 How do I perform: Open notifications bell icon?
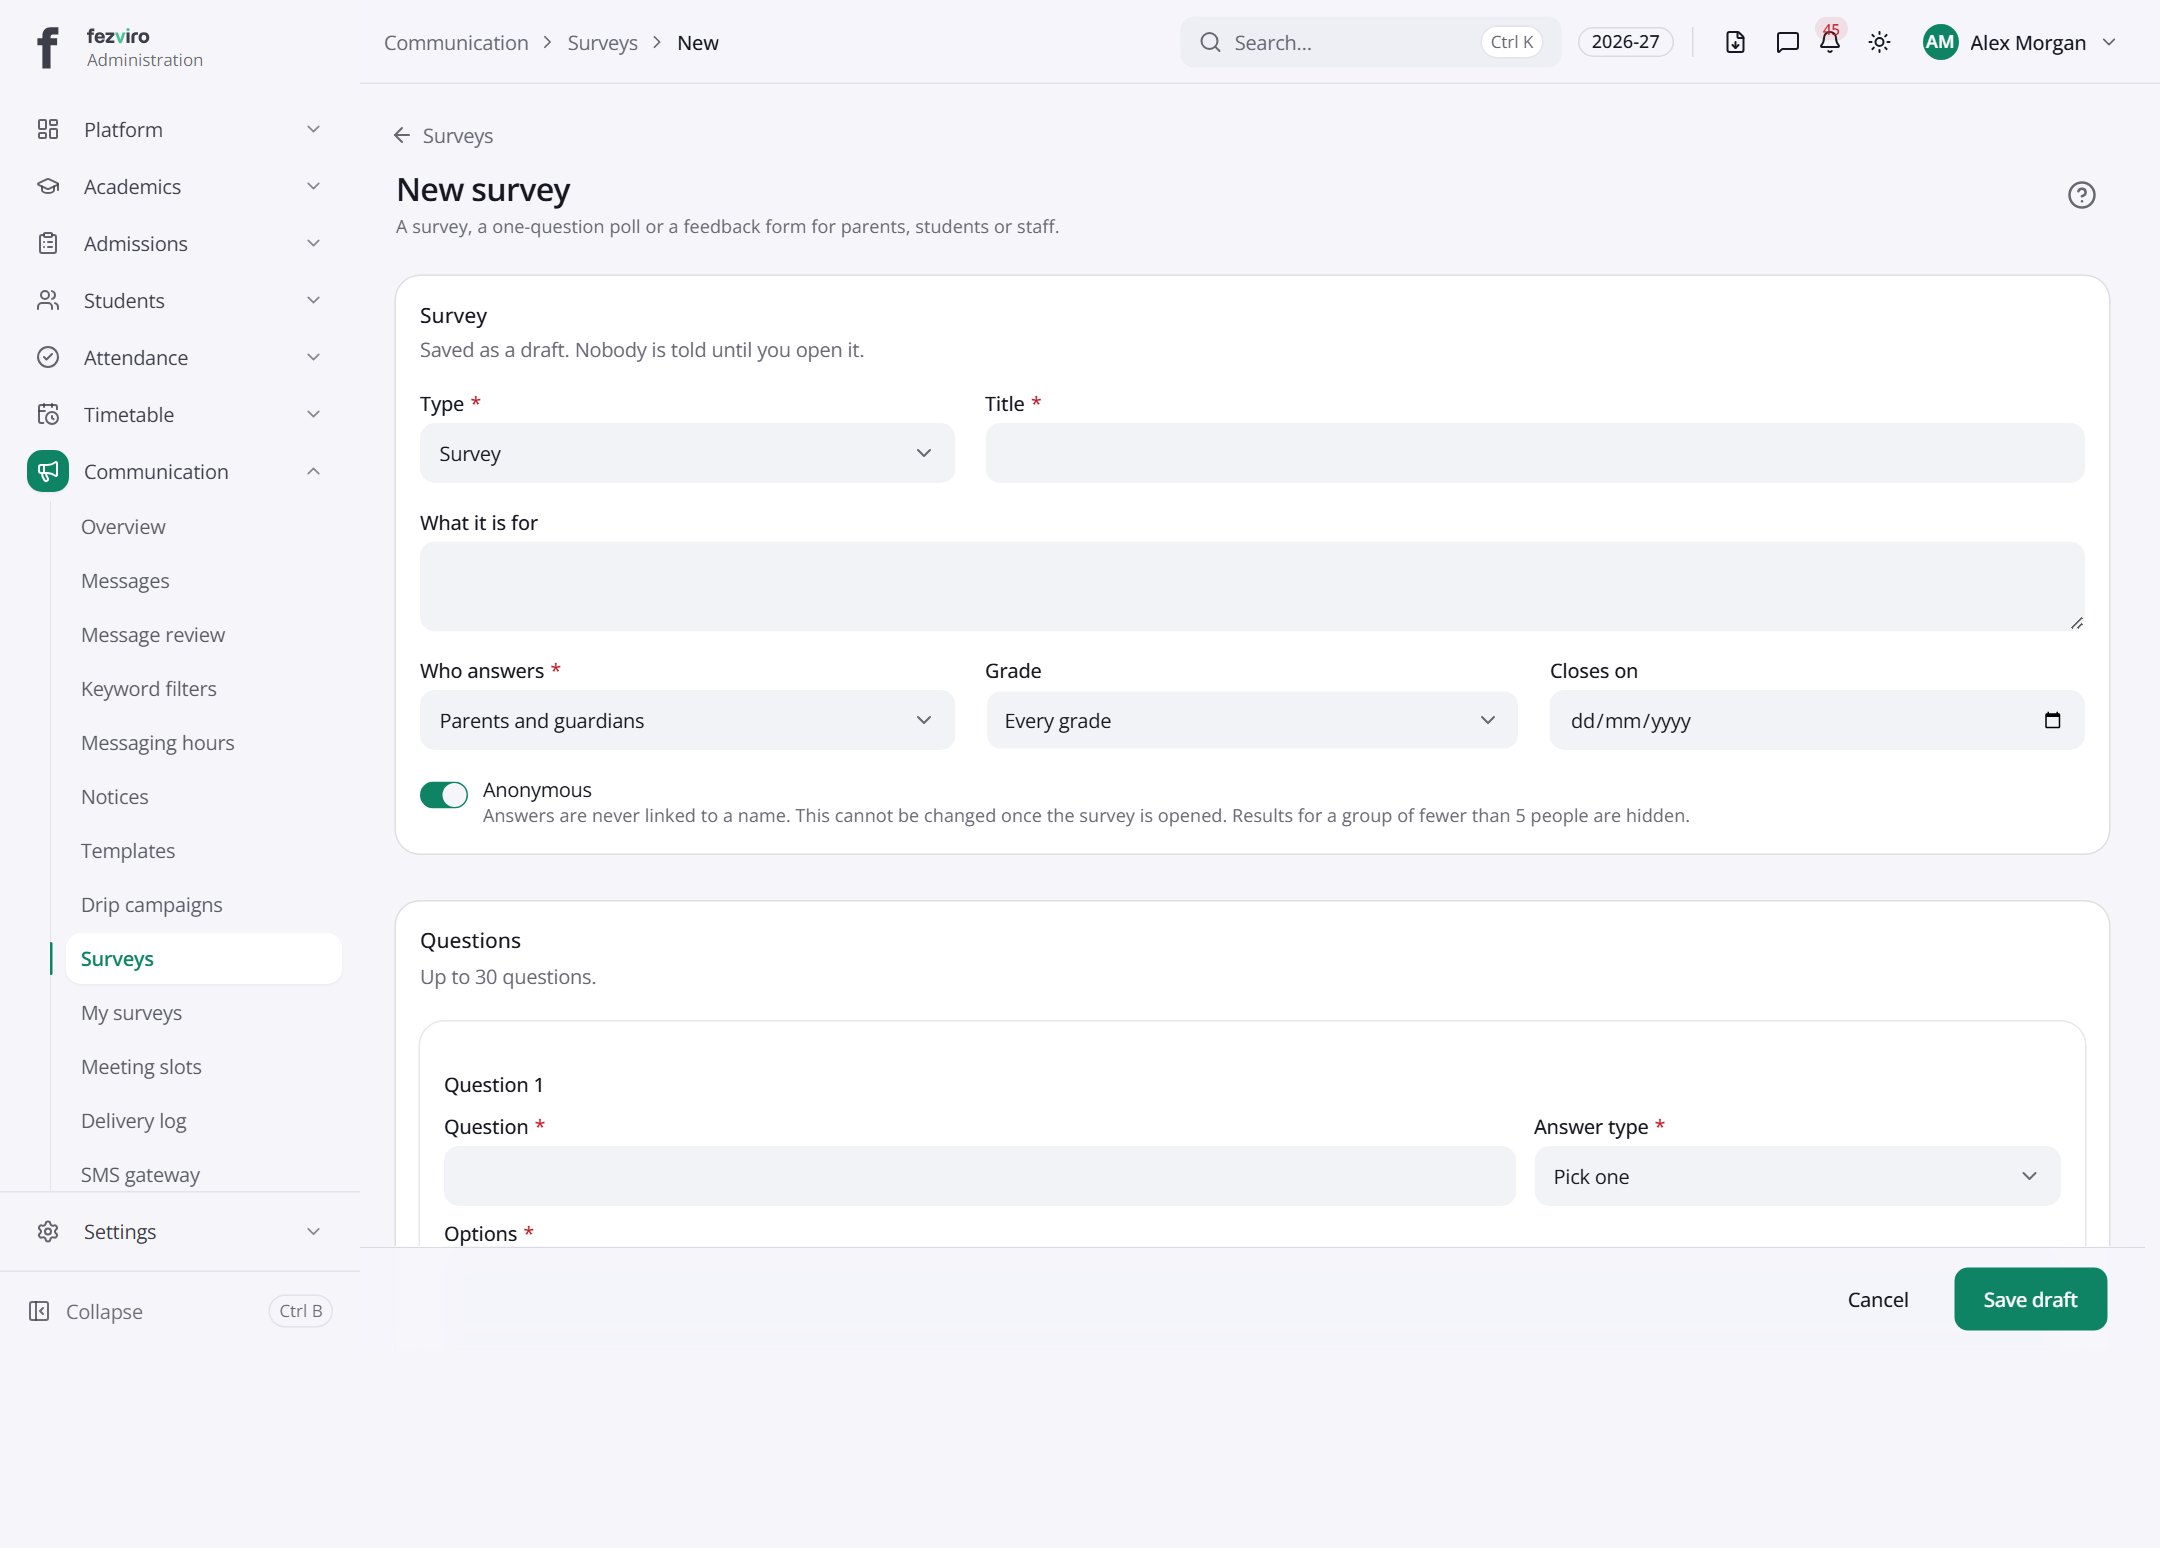click(1830, 42)
